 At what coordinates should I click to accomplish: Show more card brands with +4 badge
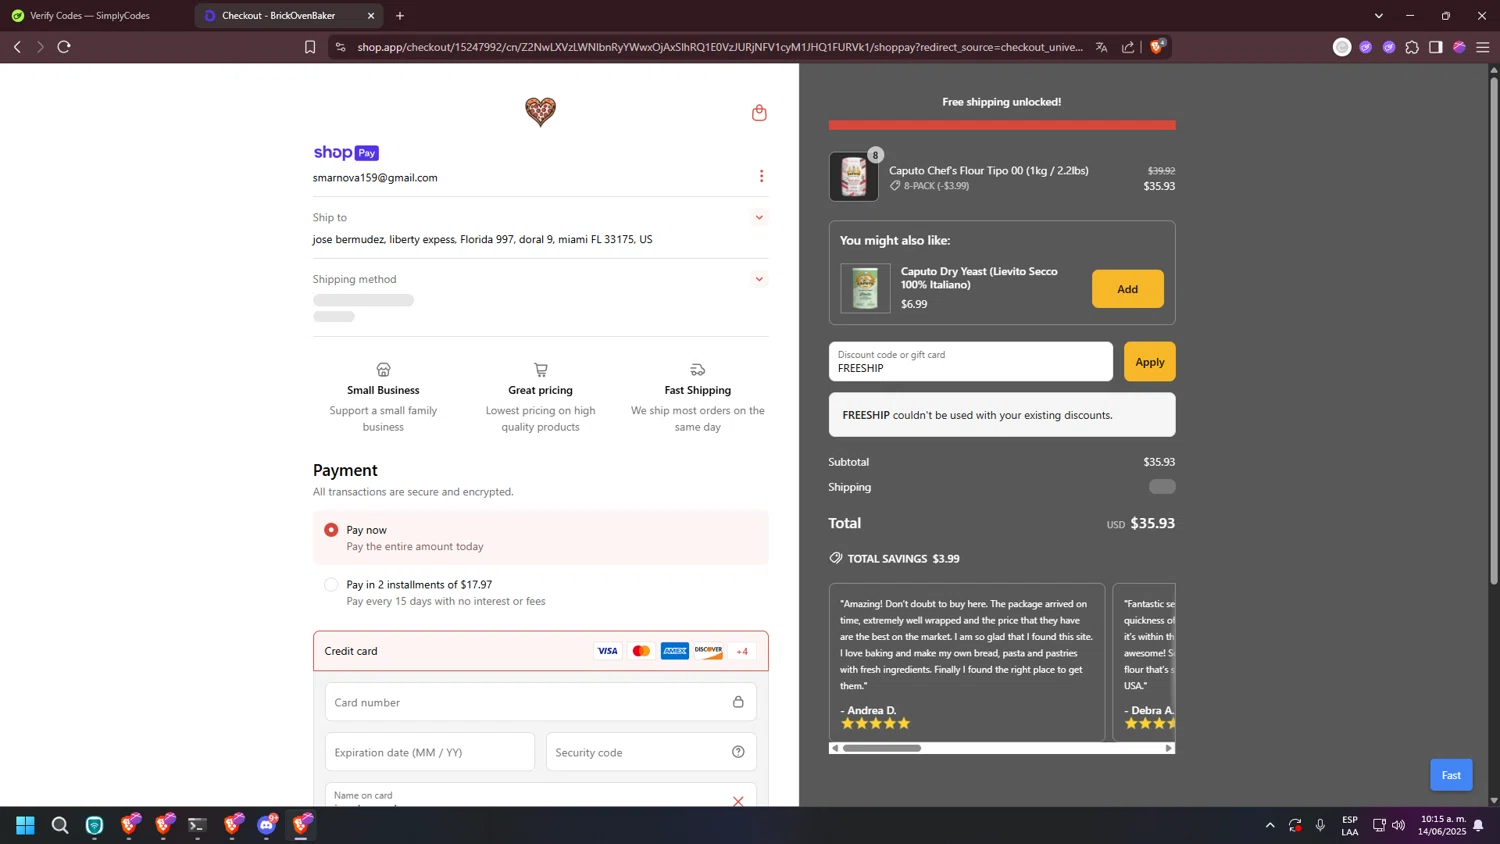pos(742,651)
